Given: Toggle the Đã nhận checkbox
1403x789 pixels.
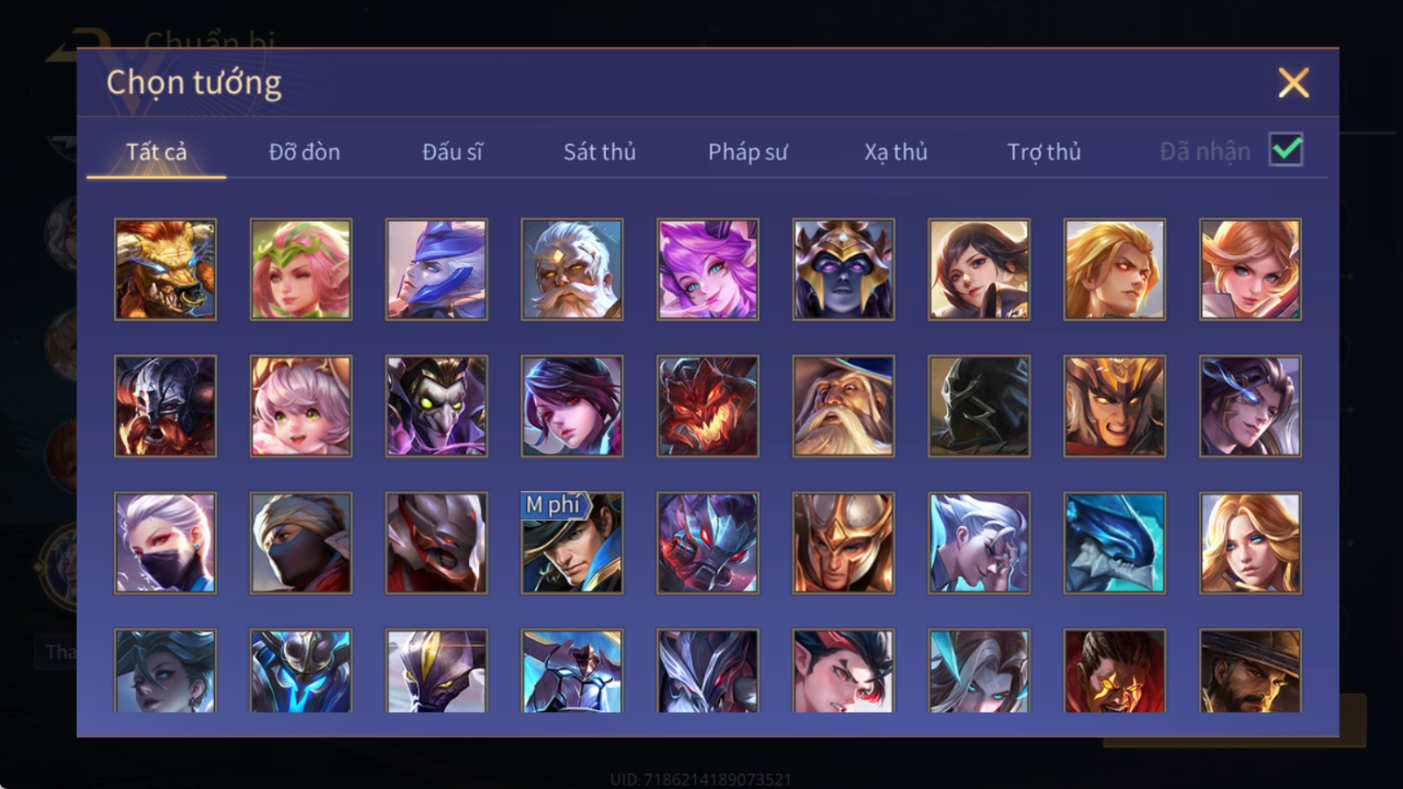Looking at the screenshot, I should pyautogui.click(x=1286, y=150).
